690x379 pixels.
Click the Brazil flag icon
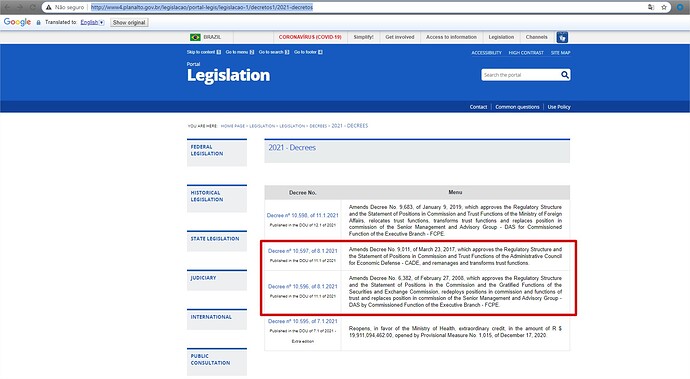click(195, 37)
